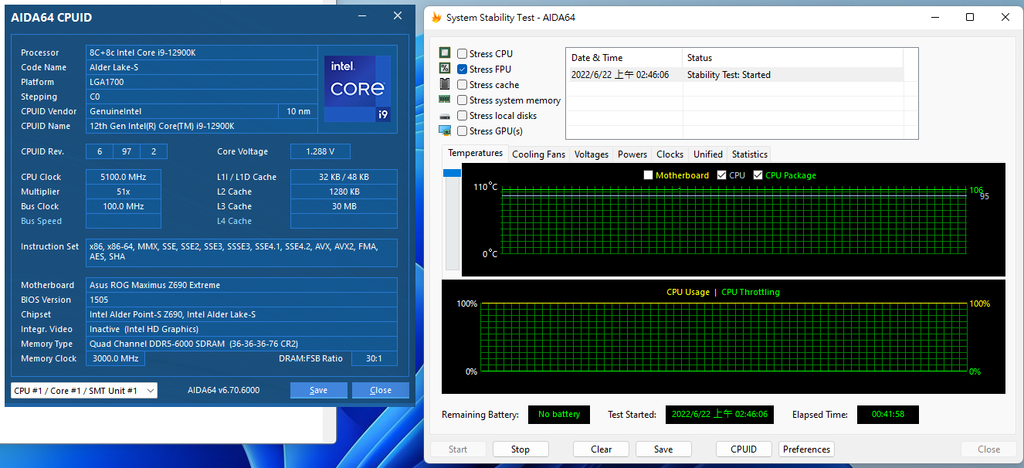Click the memory module icon beside Stress system memory

point(445,100)
